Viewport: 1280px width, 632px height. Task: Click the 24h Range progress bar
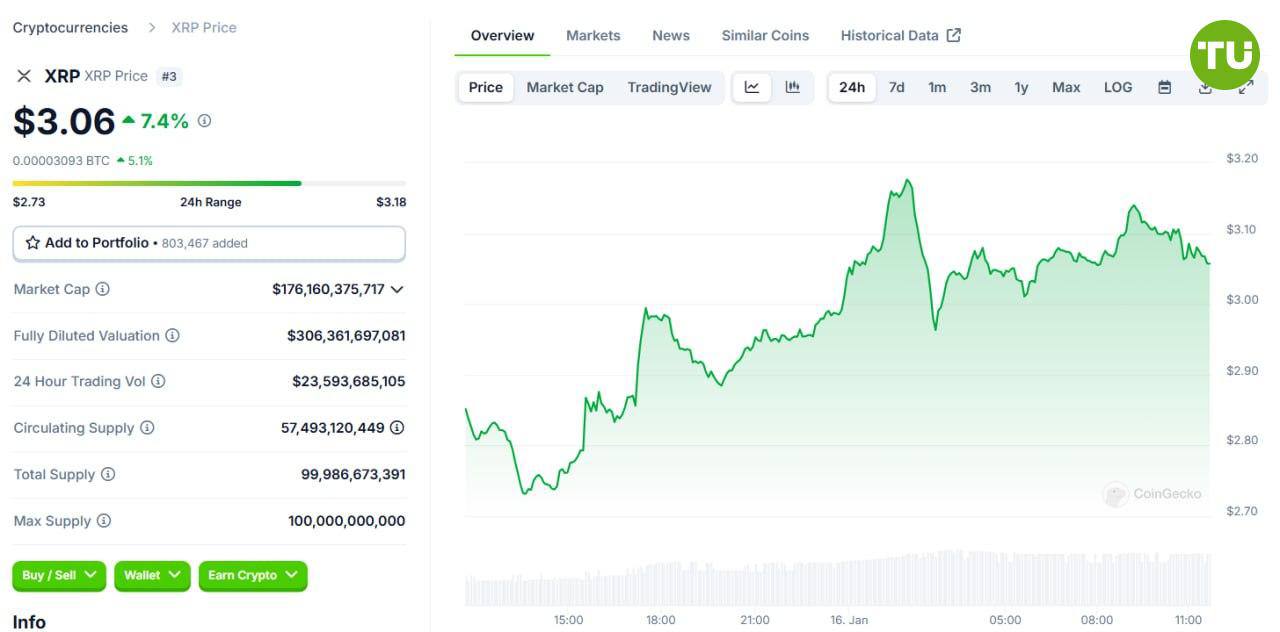coord(209,183)
